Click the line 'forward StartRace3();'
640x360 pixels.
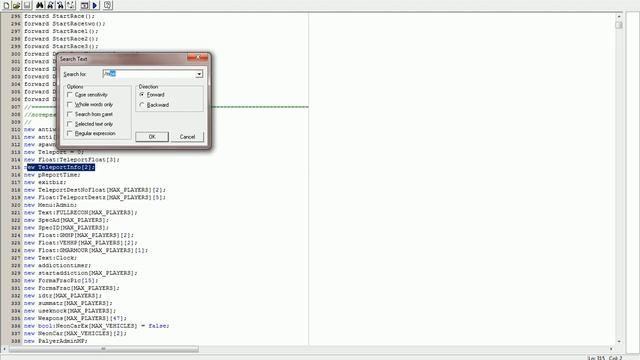(x=61, y=47)
